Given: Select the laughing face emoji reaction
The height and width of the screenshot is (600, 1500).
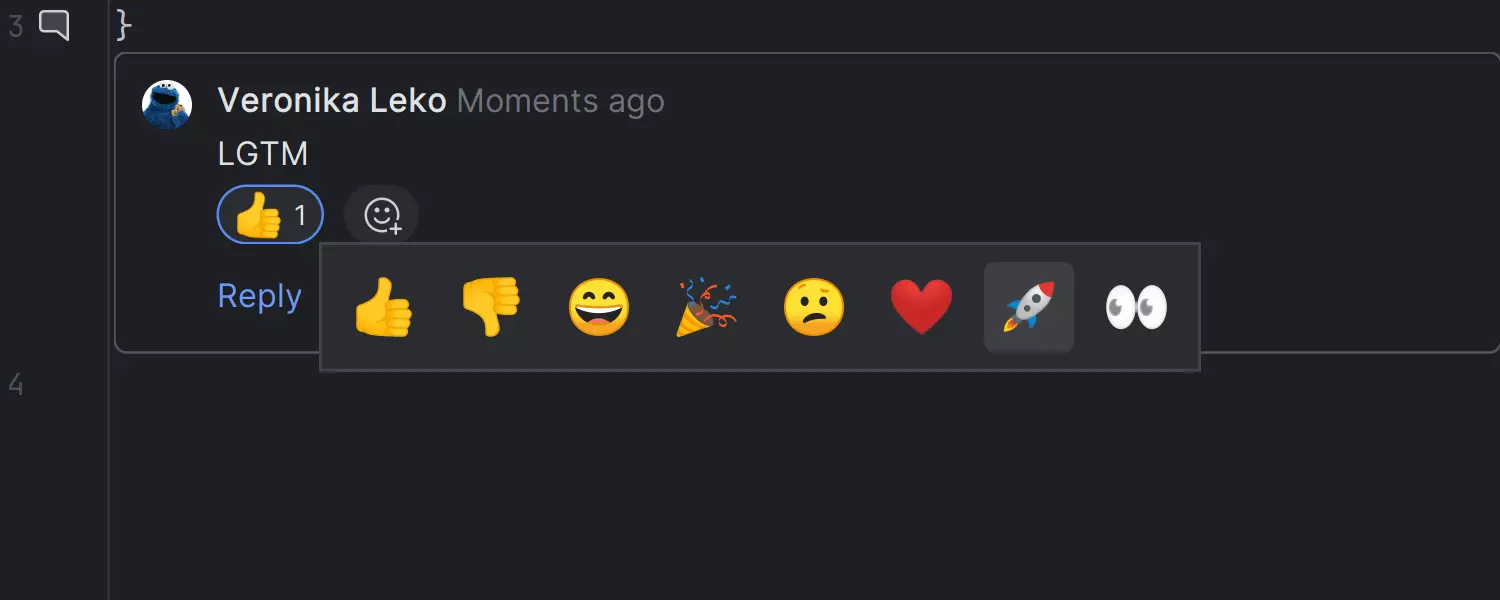Looking at the screenshot, I should point(599,307).
